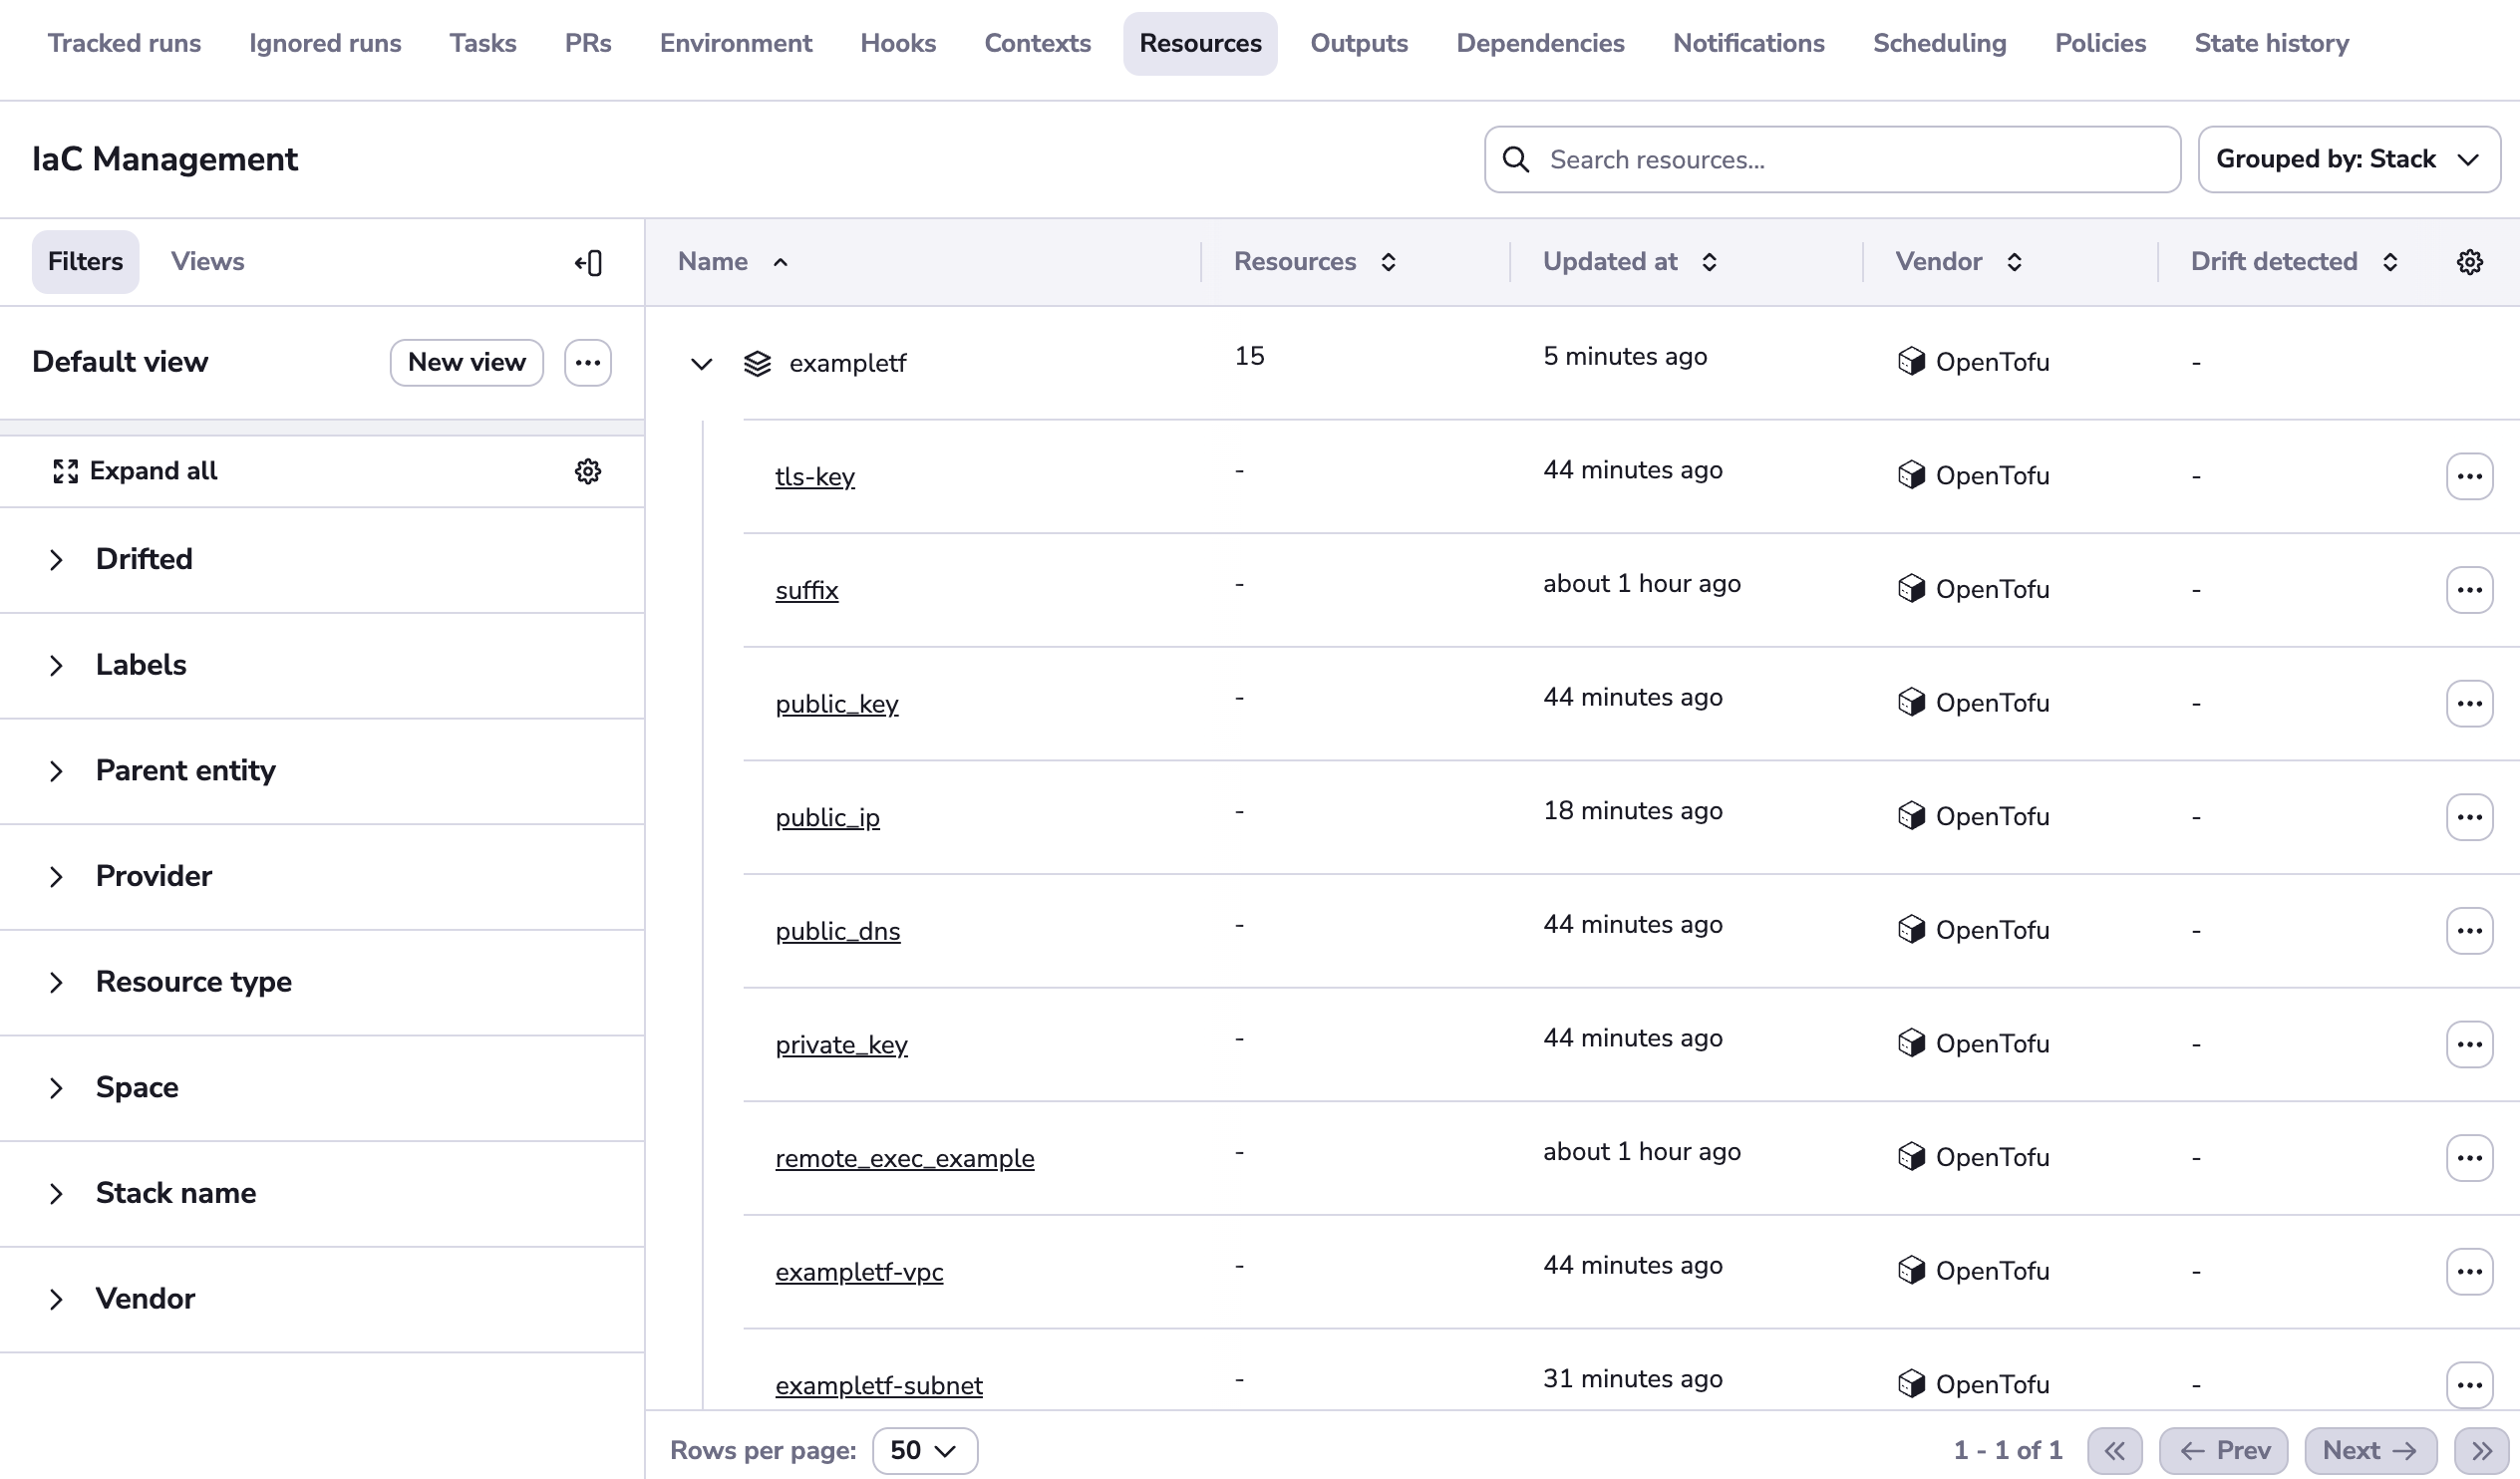
Task: Open filter settings gear beside Expand all
Action: click(587, 471)
